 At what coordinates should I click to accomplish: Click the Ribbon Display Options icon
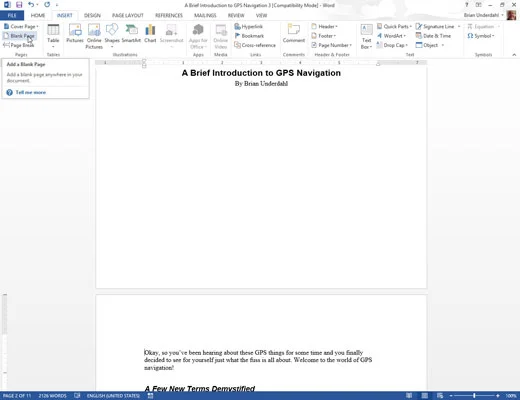pyautogui.click(x=479, y=5)
